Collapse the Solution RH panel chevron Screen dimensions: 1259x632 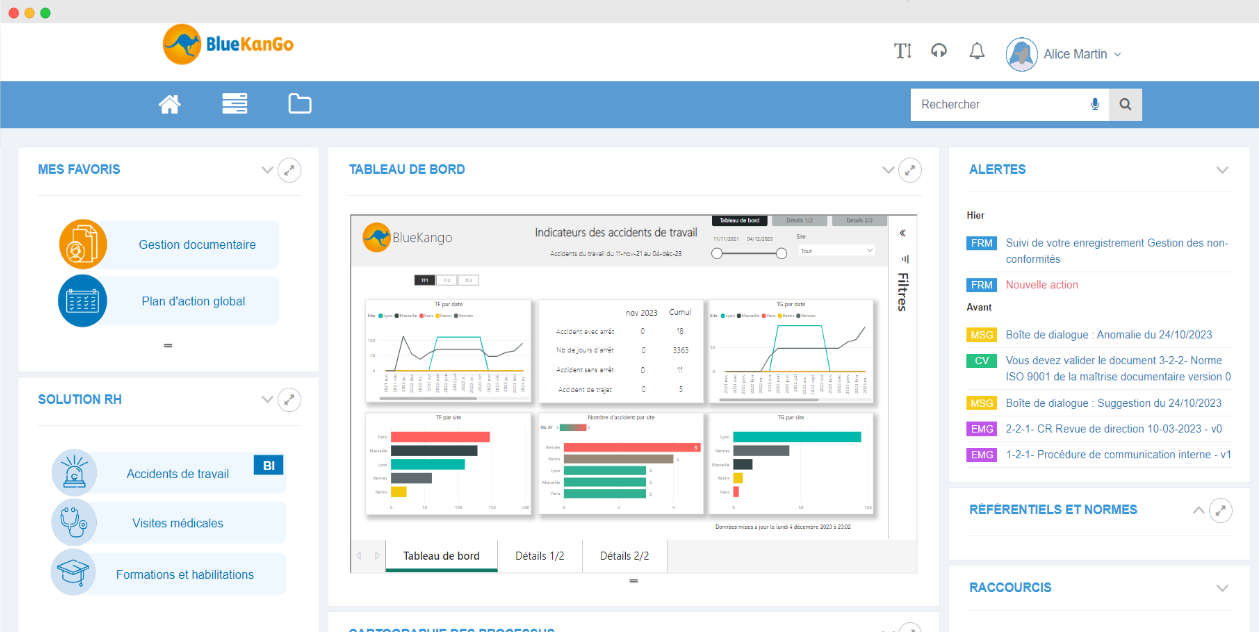267,400
